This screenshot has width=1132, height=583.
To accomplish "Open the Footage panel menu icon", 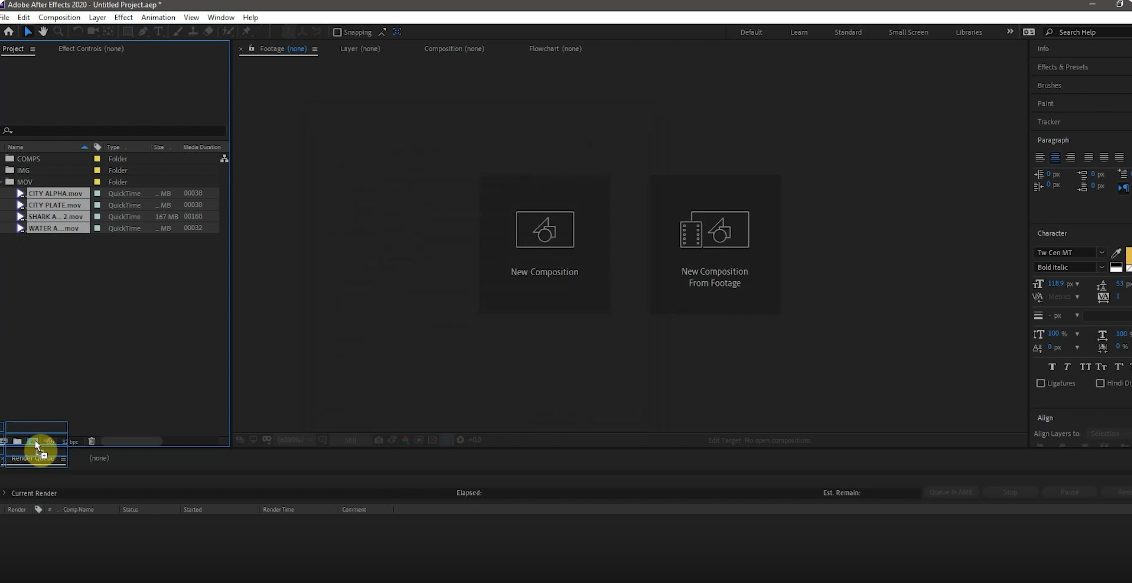I will click(314, 48).
